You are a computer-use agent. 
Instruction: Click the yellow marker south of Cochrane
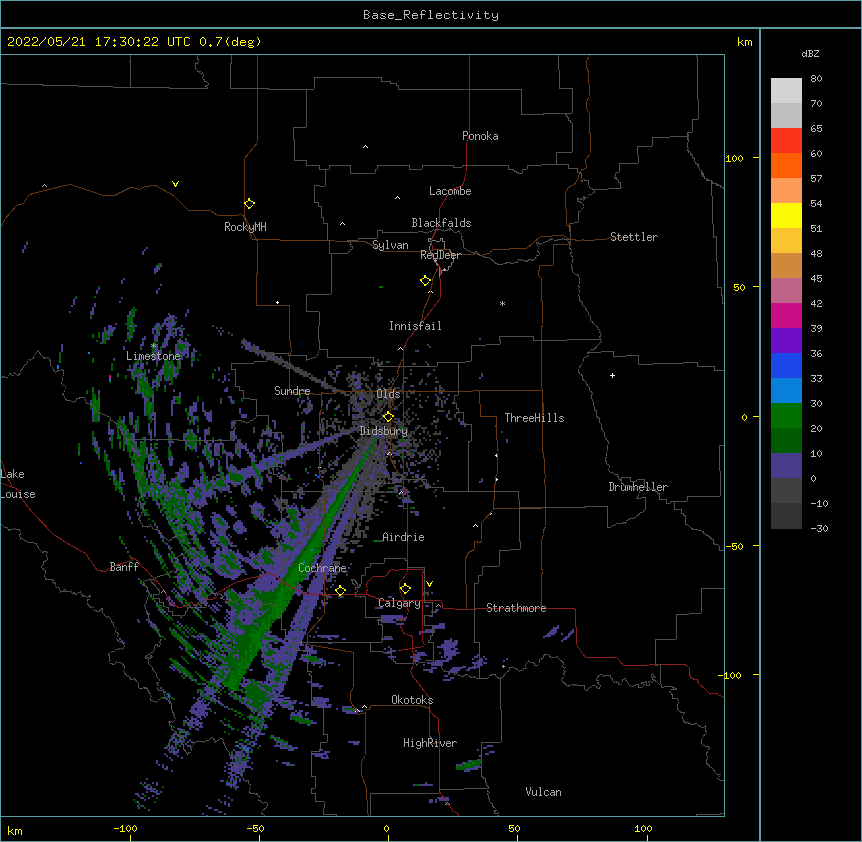click(x=340, y=591)
